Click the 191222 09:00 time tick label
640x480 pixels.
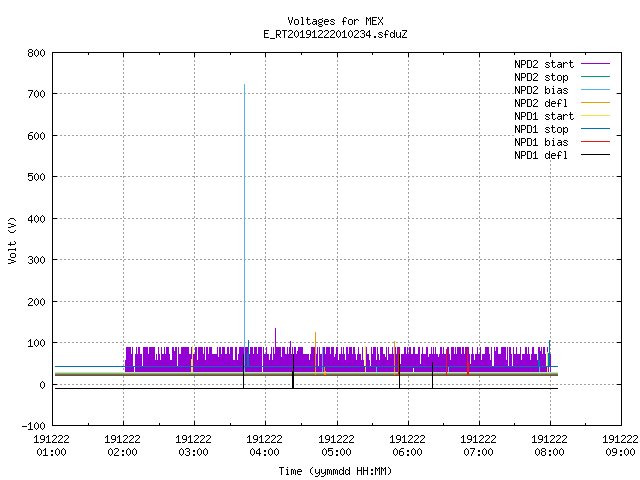click(620, 446)
